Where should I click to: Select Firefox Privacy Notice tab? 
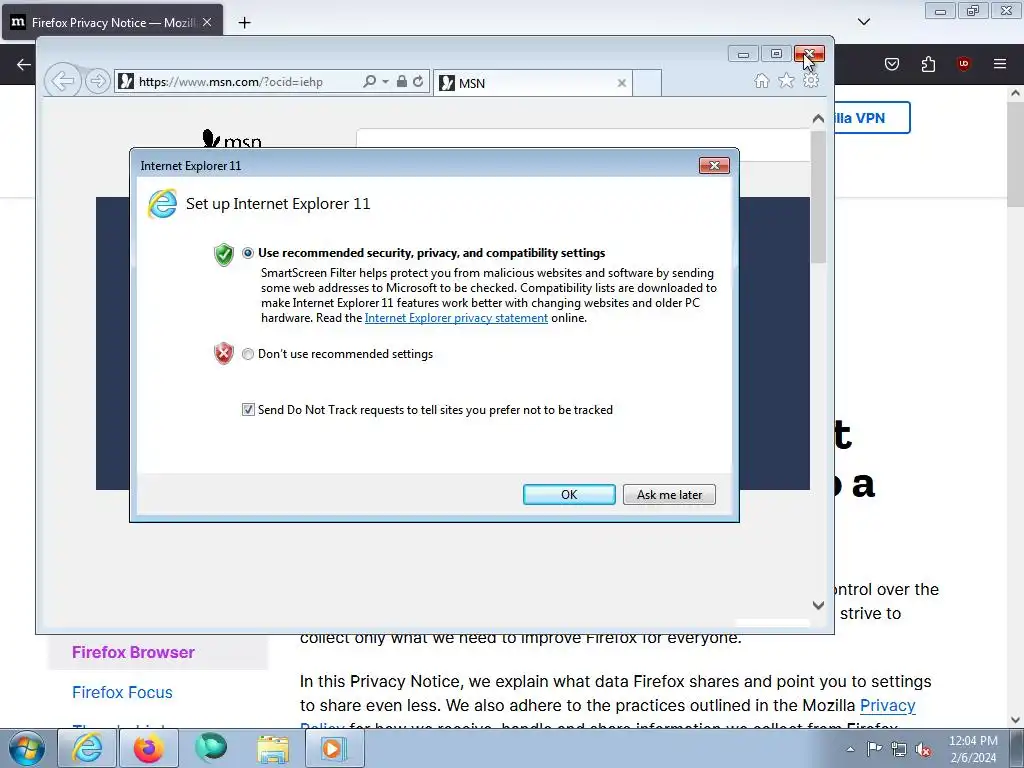tap(112, 22)
